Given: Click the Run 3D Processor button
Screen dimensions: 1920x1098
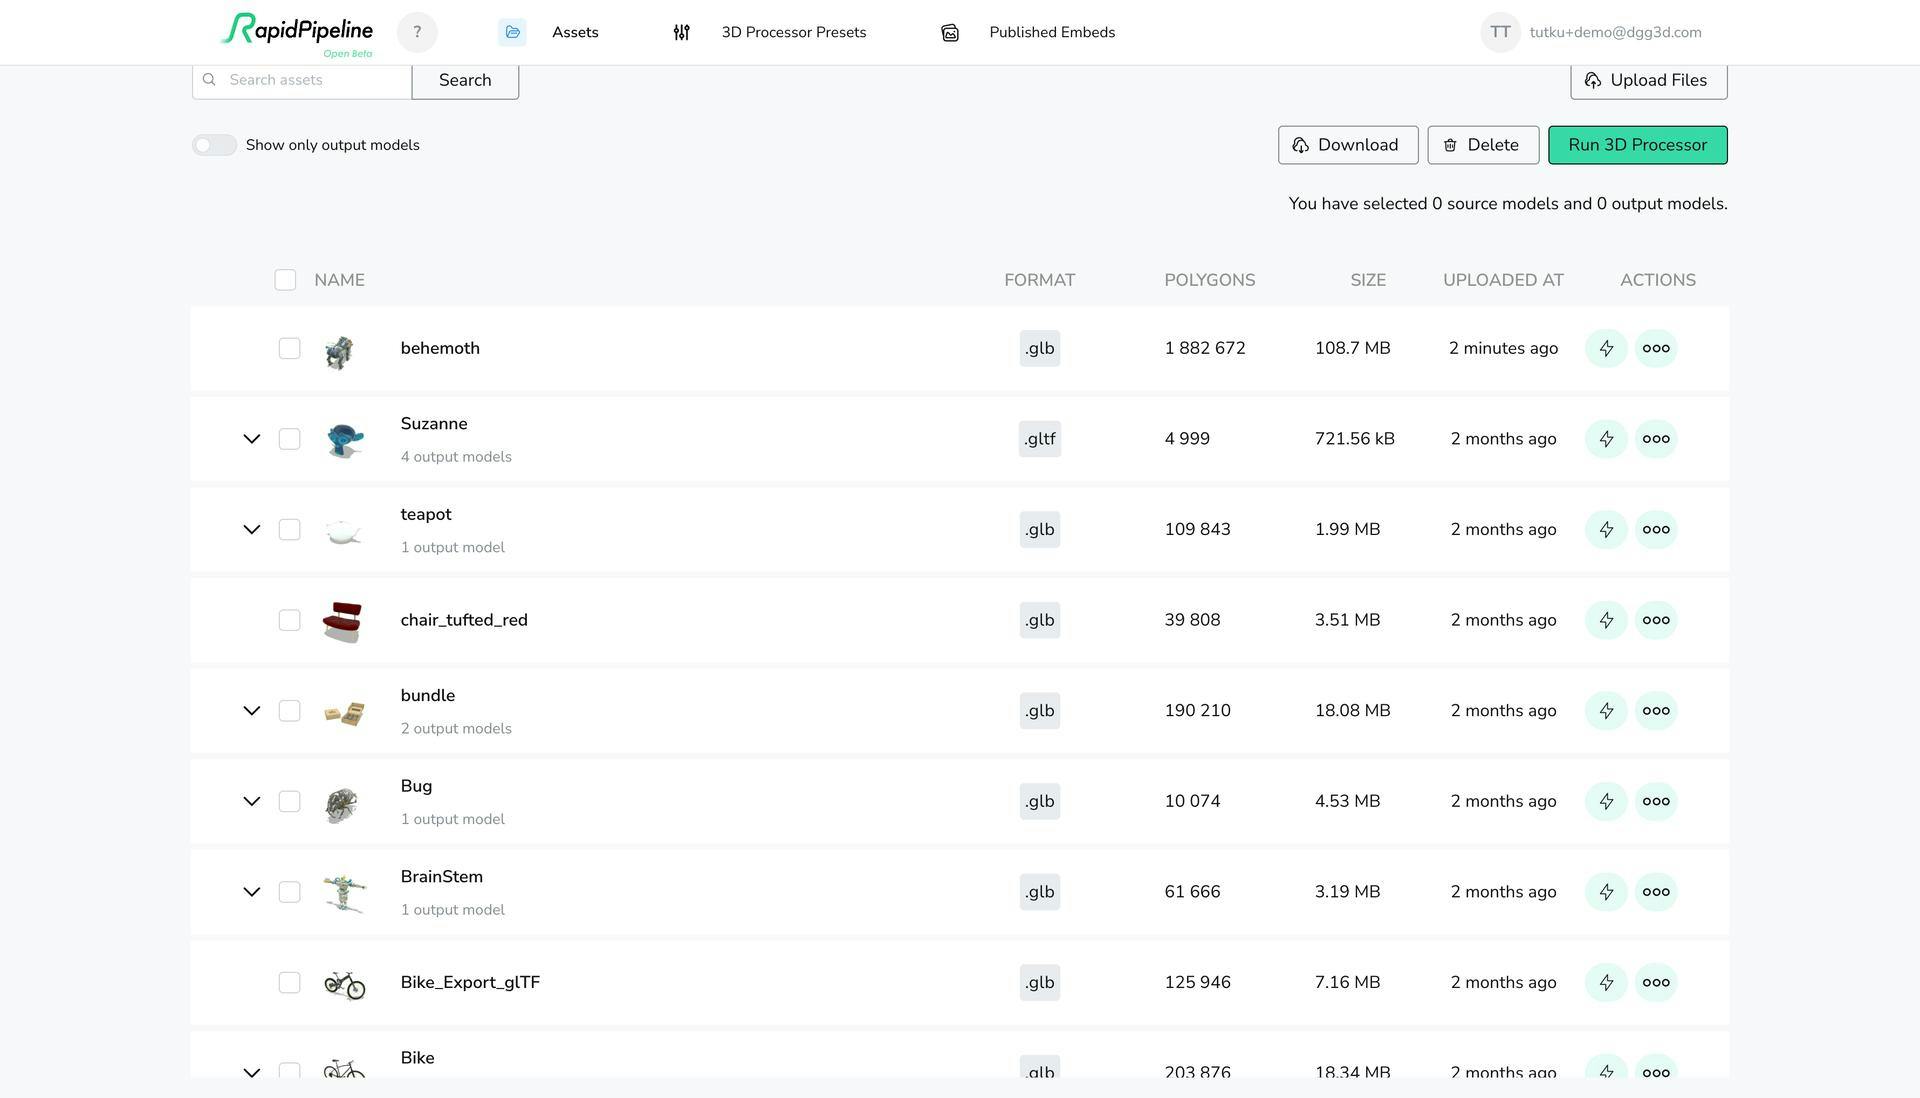Looking at the screenshot, I should [1637, 145].
